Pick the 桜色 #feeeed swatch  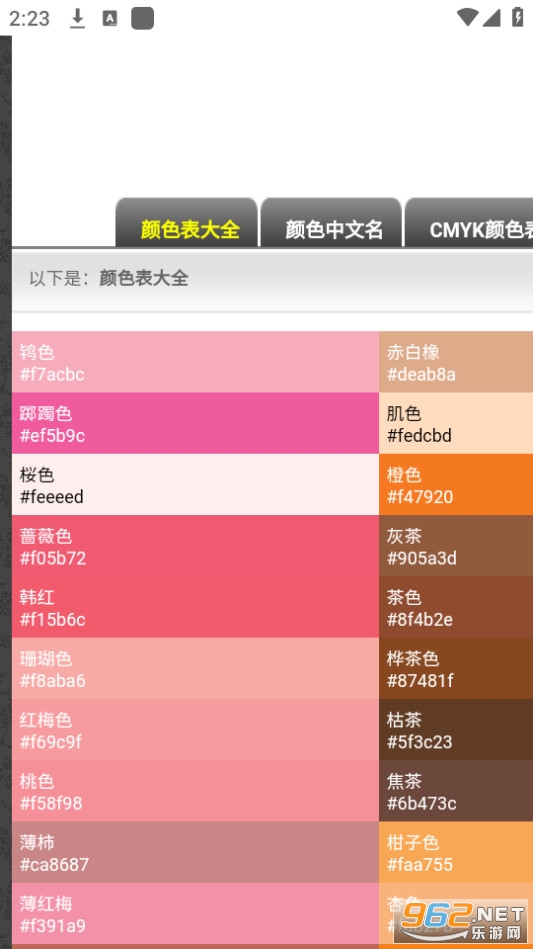coord(195,485)
